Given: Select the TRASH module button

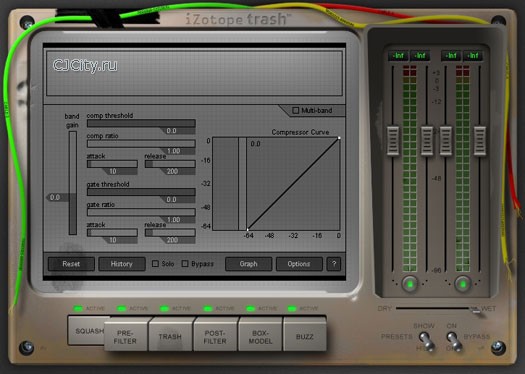Looking at the screenshot, I should pos(170,336).
